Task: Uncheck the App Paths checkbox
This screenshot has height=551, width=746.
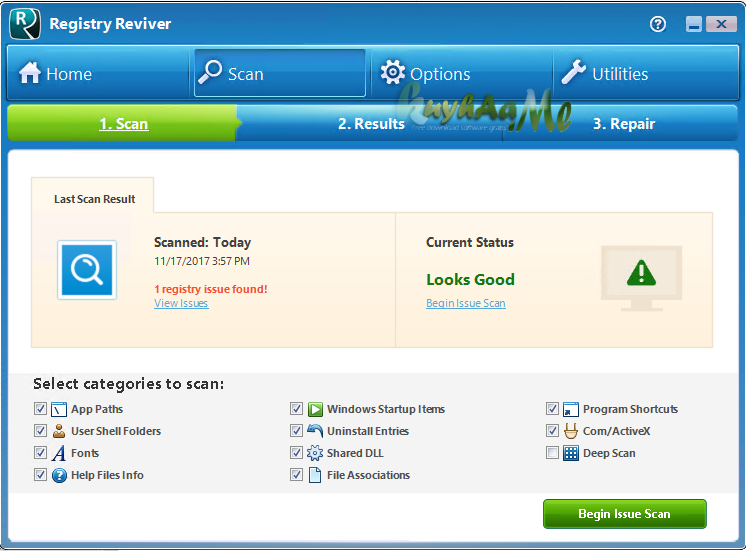Action: click(40, 409)
